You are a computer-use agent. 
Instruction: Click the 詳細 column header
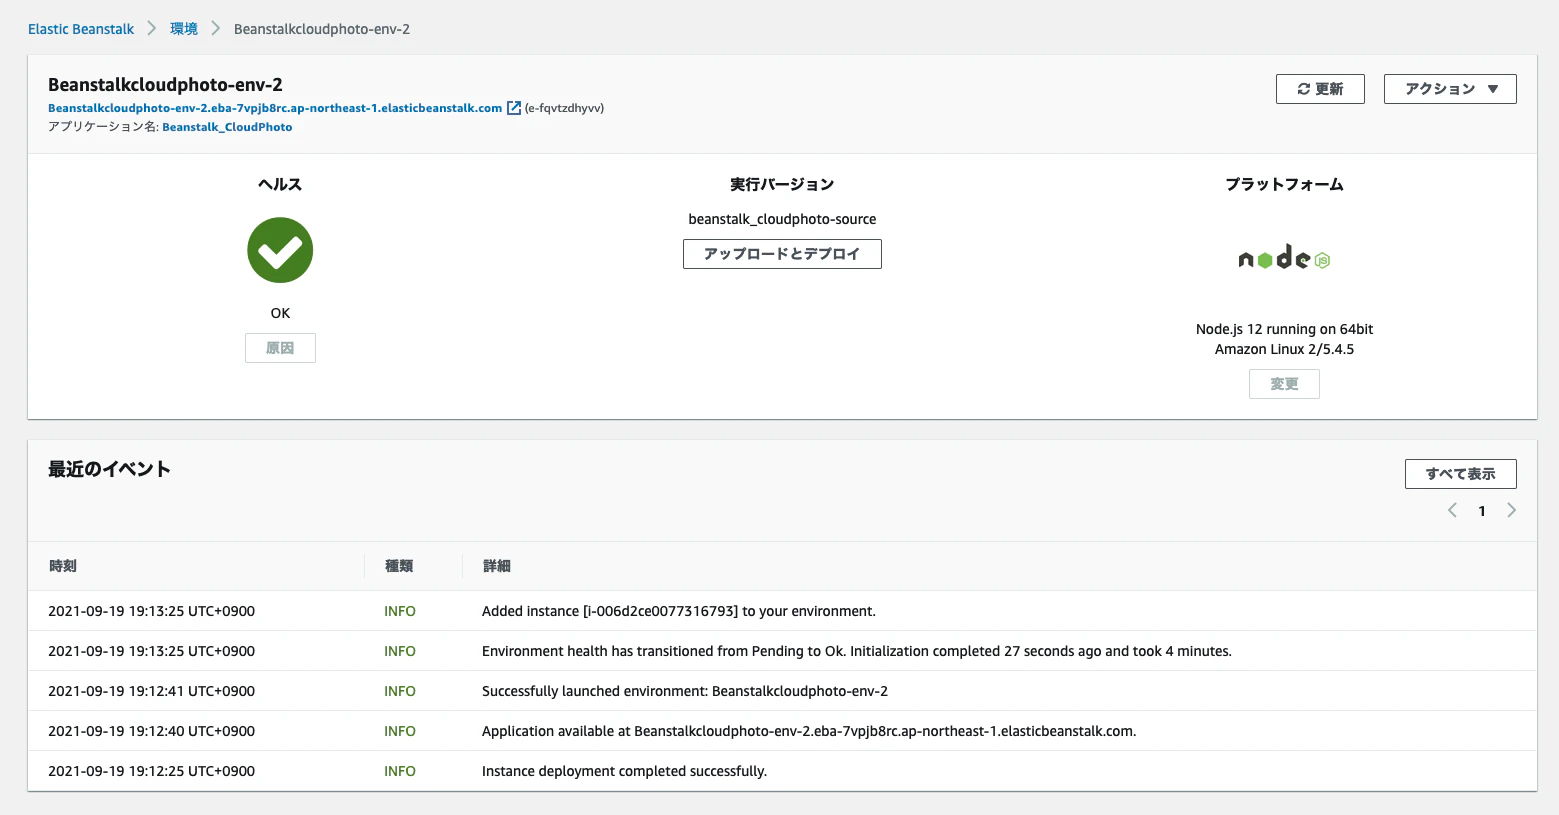(x=497, y=566)
